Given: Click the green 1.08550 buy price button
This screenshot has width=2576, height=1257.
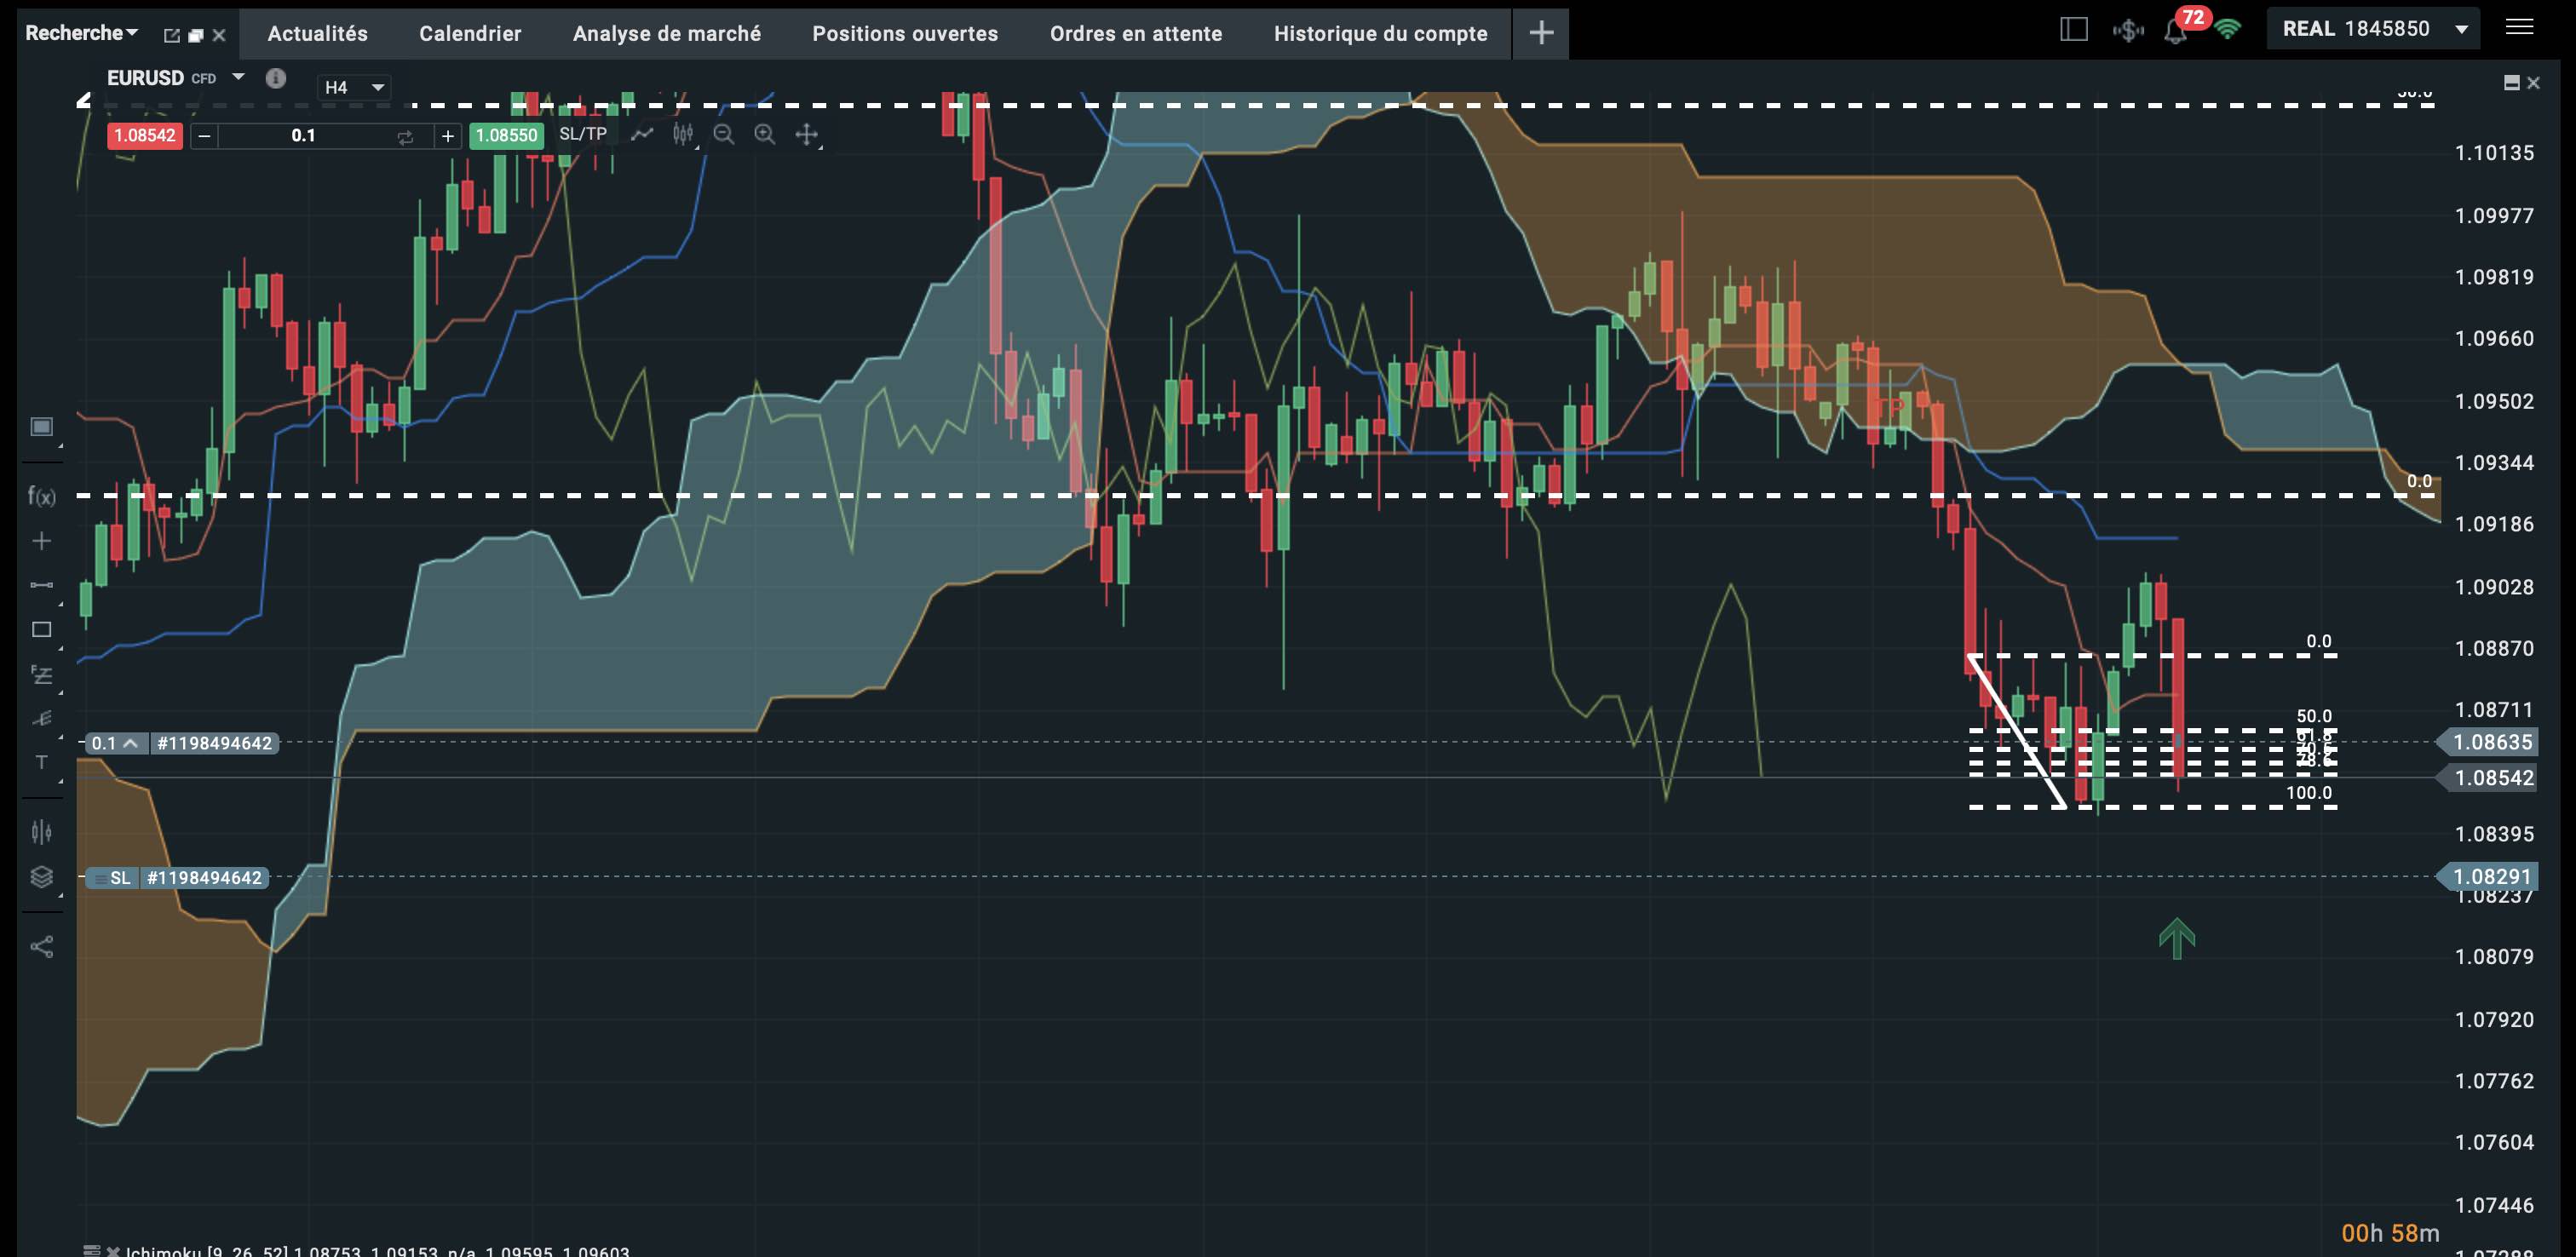Looking at the screenshot, I should (506, 135).
